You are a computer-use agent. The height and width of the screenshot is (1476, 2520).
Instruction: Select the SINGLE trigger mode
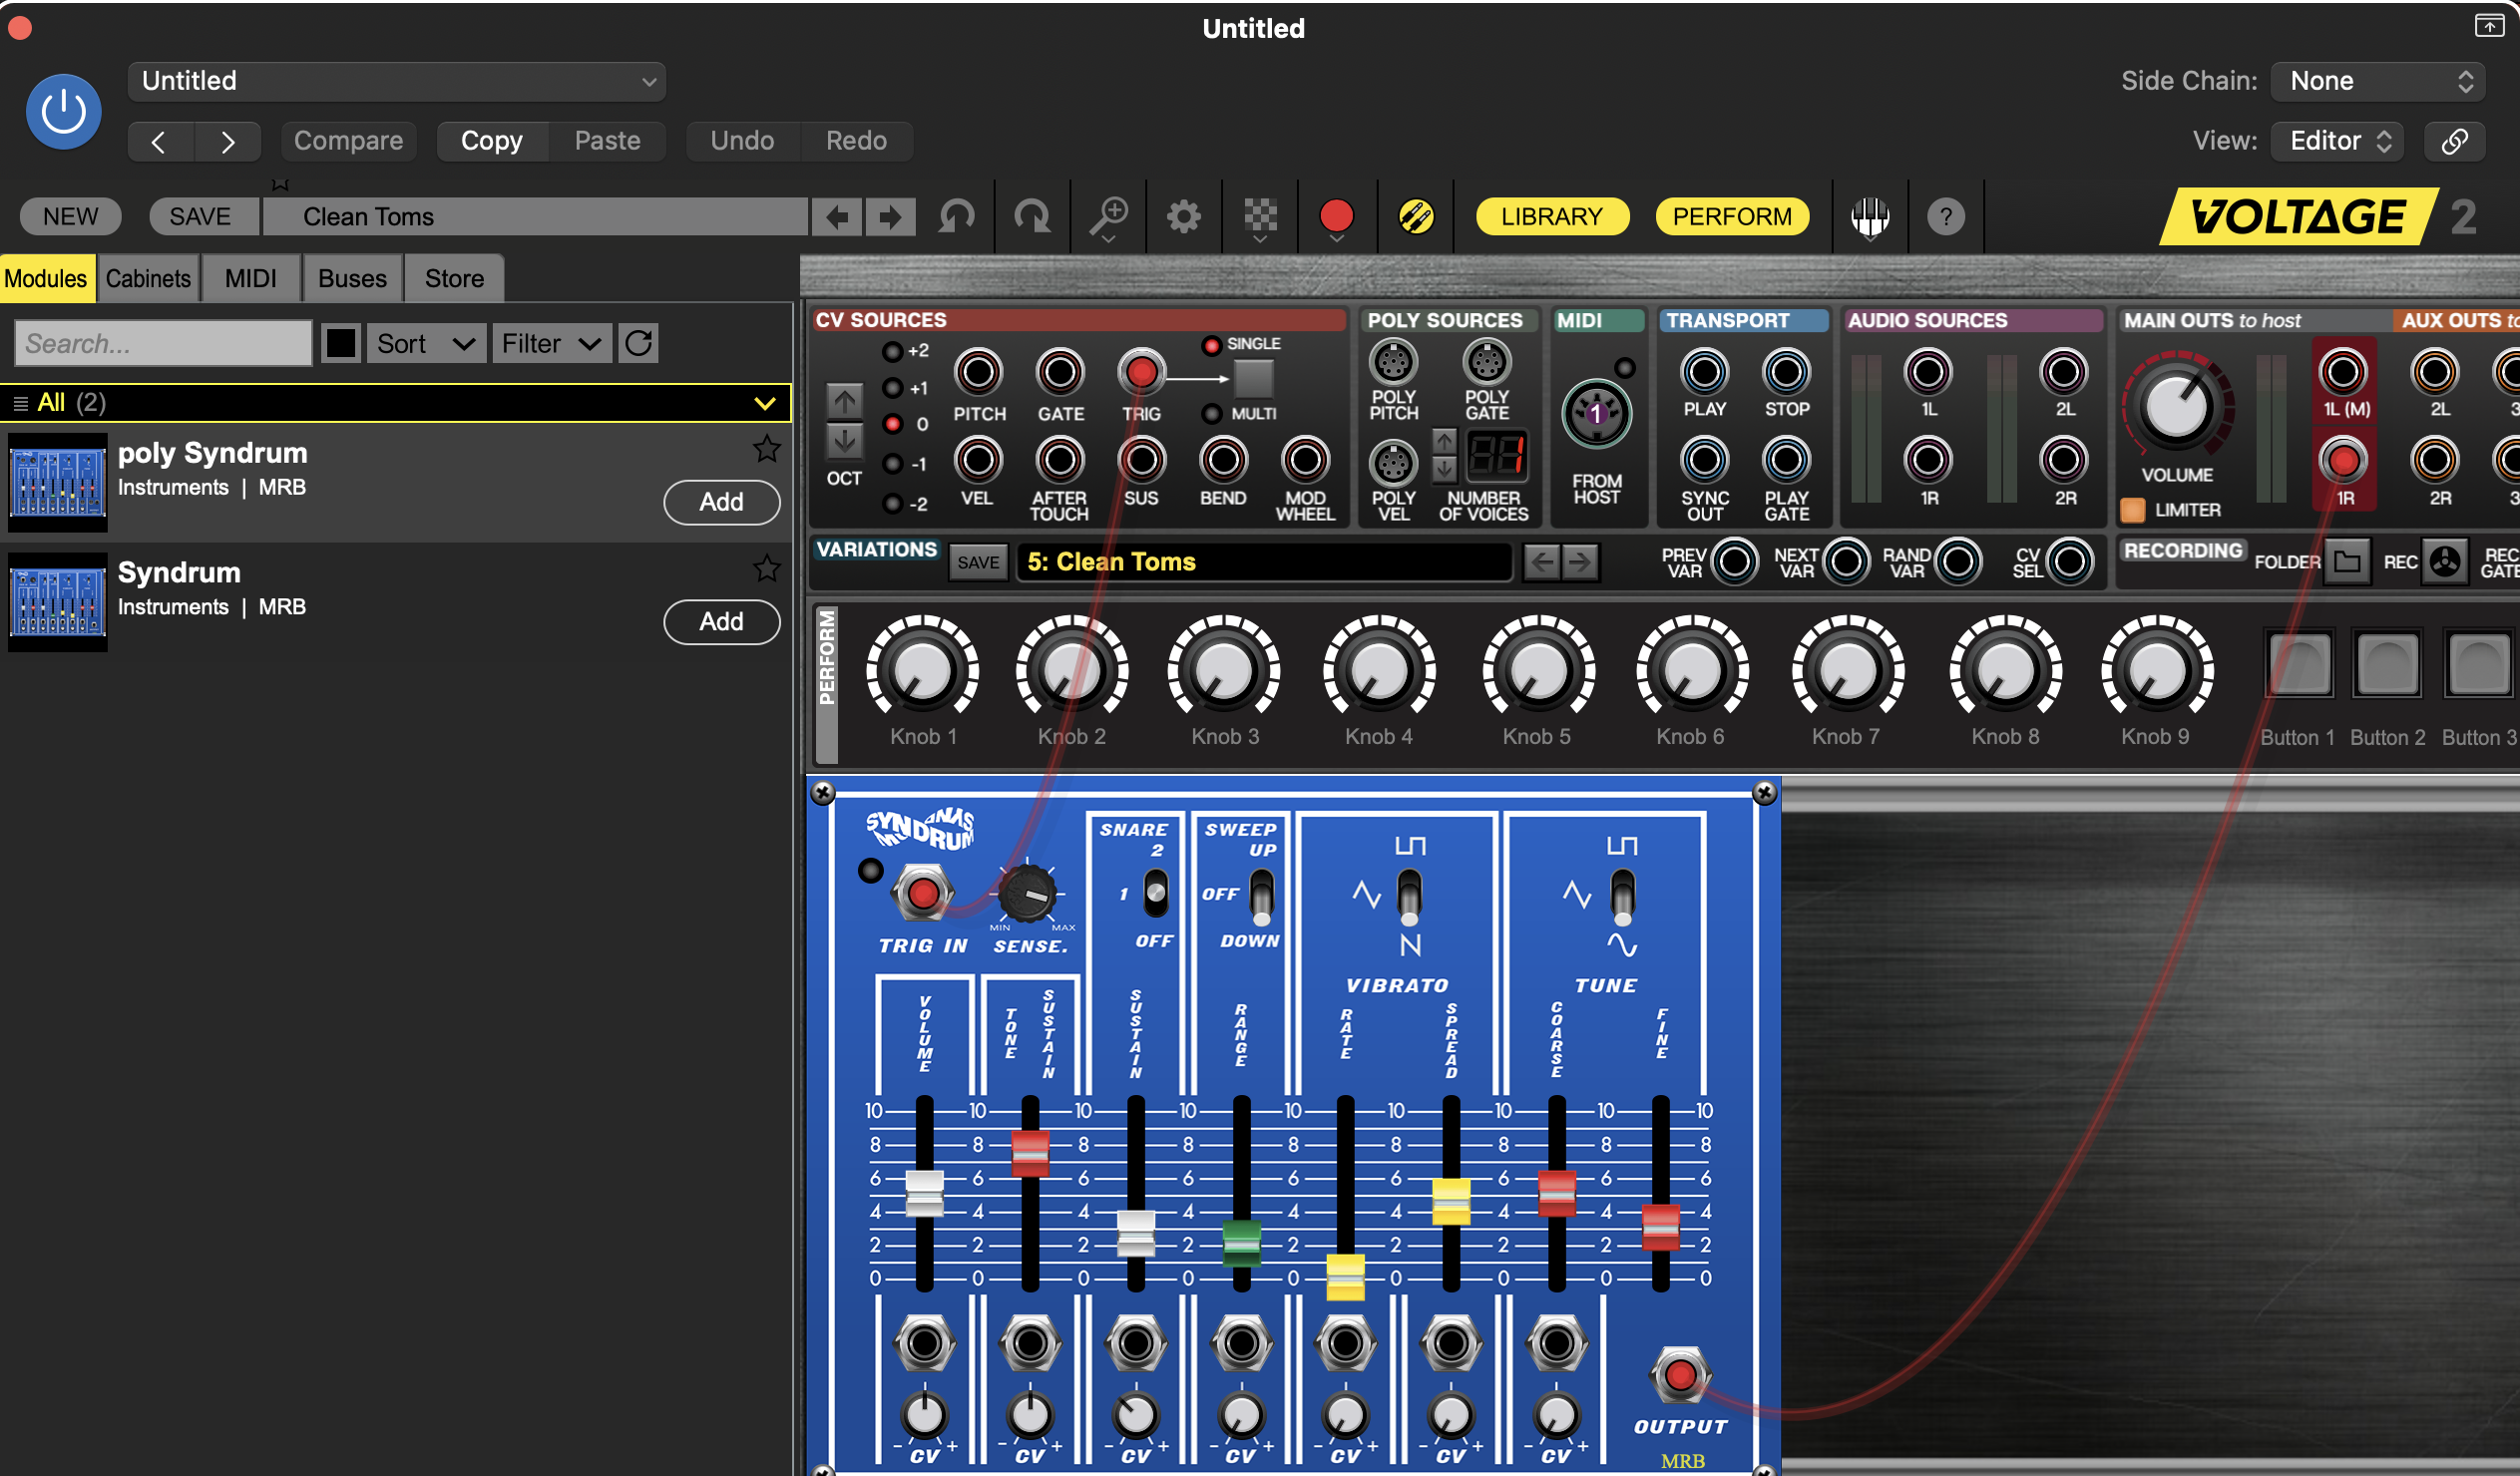click(1212, 345)
